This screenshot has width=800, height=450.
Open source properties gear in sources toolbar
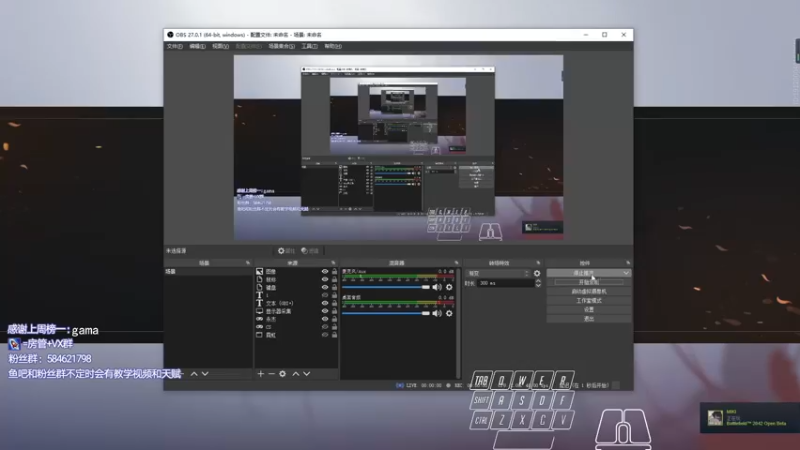coord(283,374)
